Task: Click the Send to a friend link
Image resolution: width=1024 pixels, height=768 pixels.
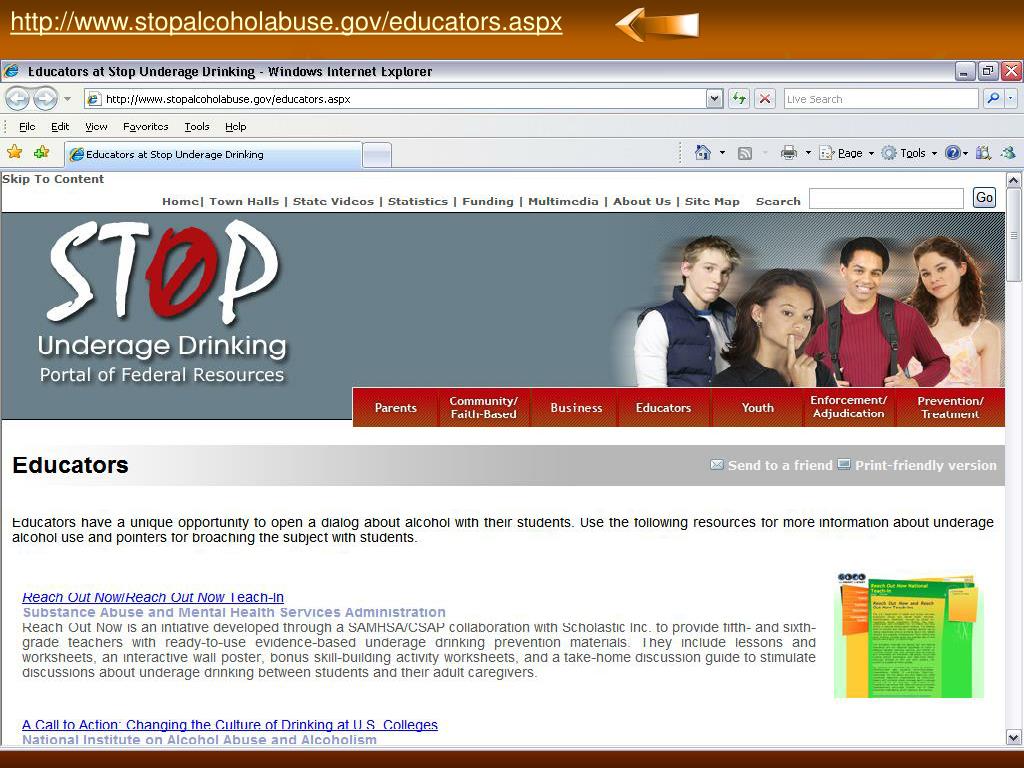Action: pyautogui.click(x=771, y=465)
